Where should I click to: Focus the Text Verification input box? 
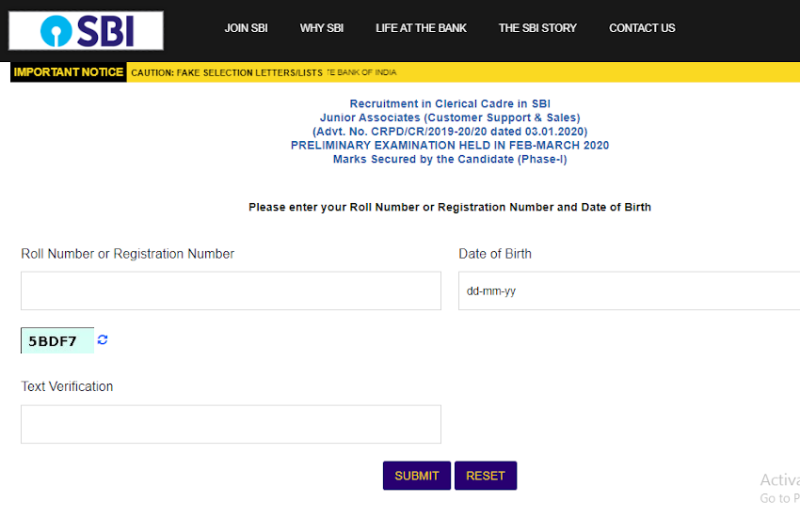point(231,424)
